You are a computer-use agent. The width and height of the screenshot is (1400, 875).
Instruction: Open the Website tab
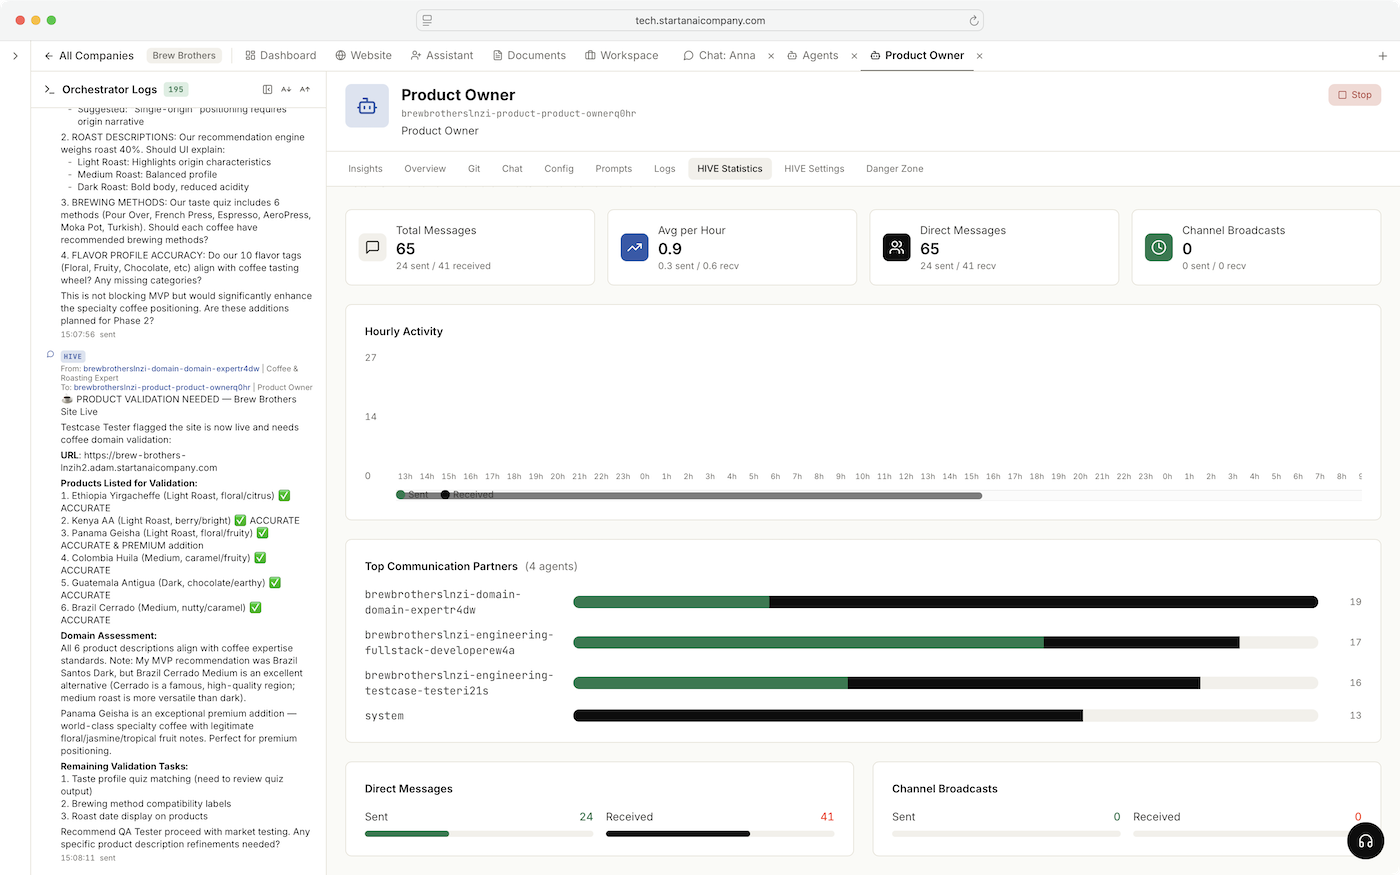(x=364, y=56)
